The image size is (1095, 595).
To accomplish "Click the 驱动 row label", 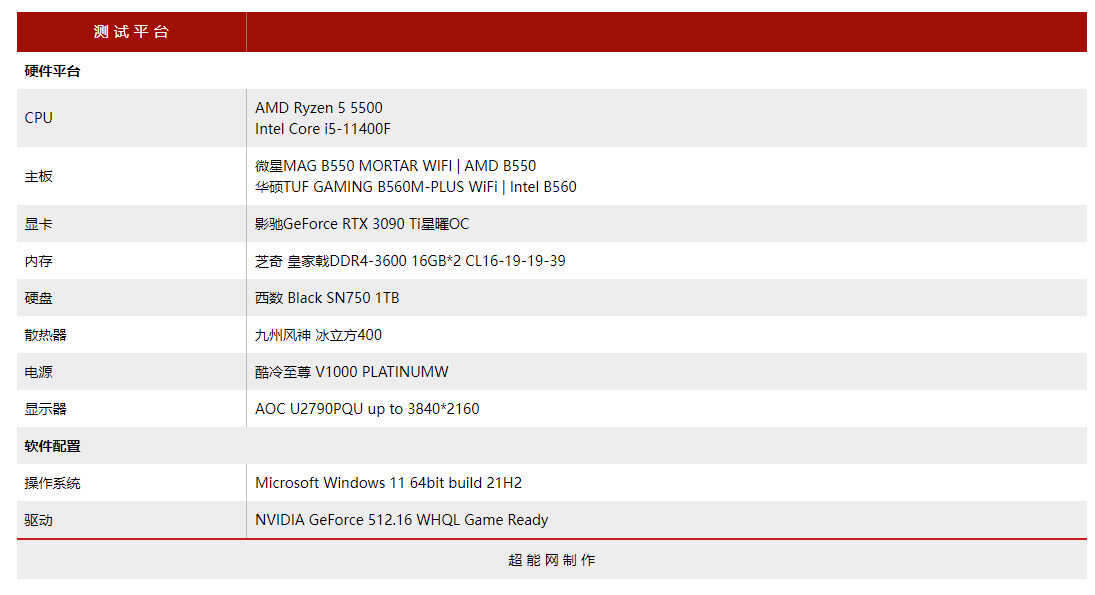I will tap(38, 520).
